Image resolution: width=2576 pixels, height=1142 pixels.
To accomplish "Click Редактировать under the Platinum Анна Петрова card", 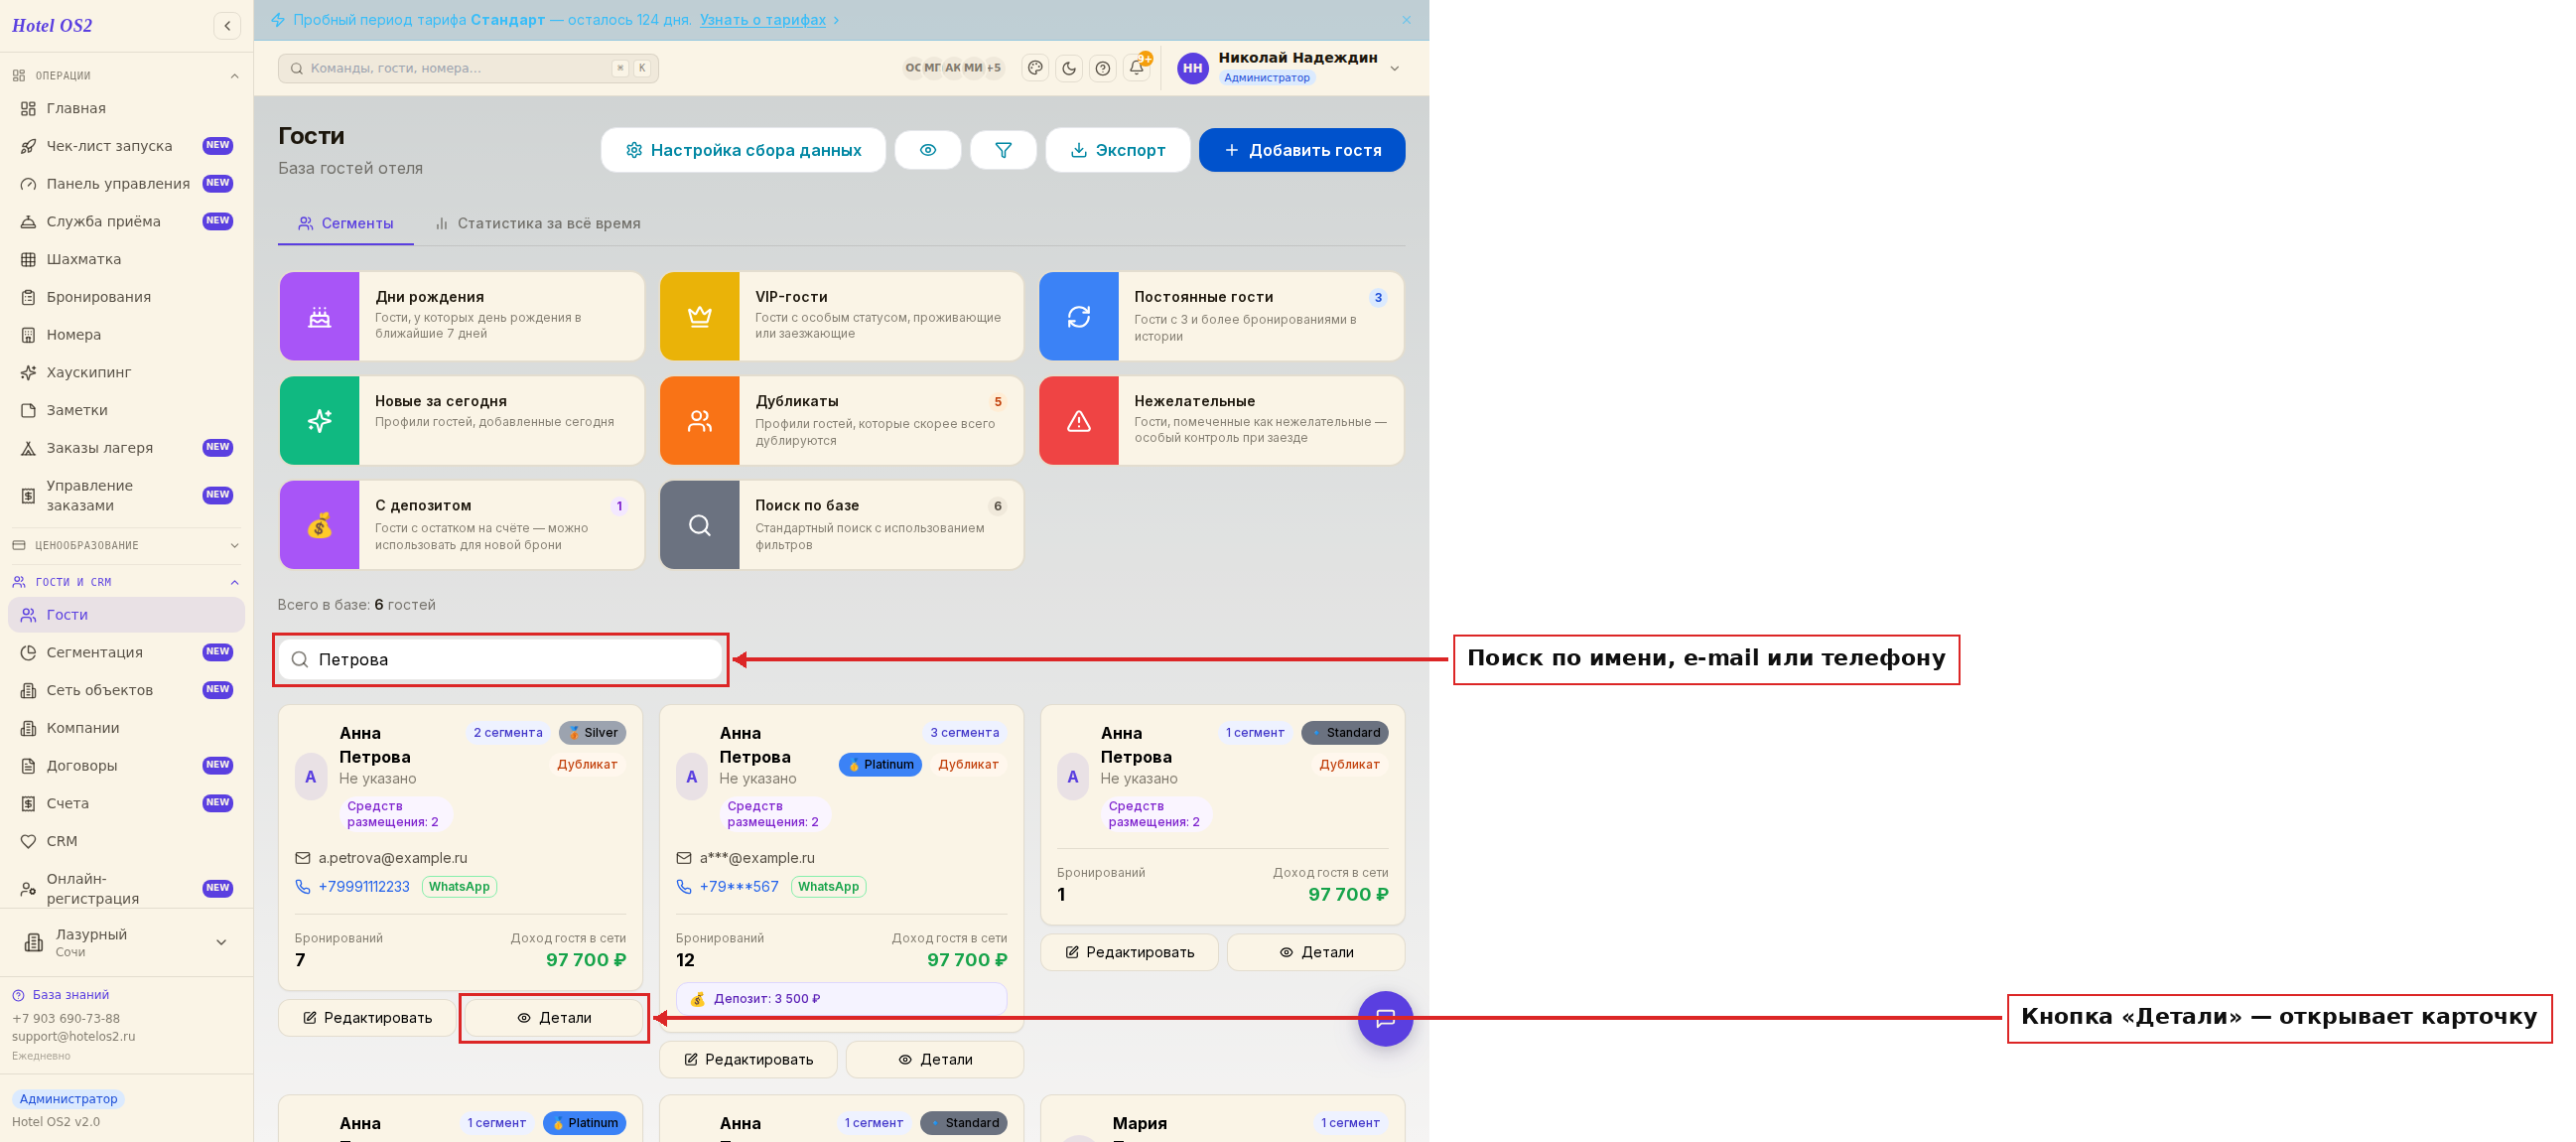I will point(748,1060).
